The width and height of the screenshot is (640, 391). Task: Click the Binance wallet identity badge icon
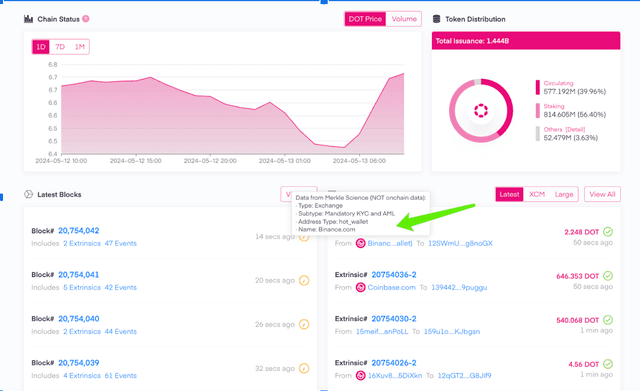pyautogui.click(x=360, y=243)
